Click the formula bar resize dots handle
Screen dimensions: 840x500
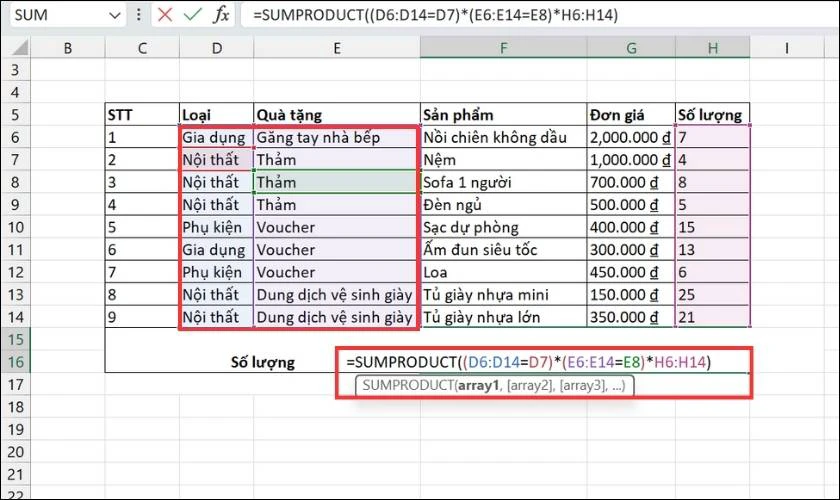[x=139, y=14]
